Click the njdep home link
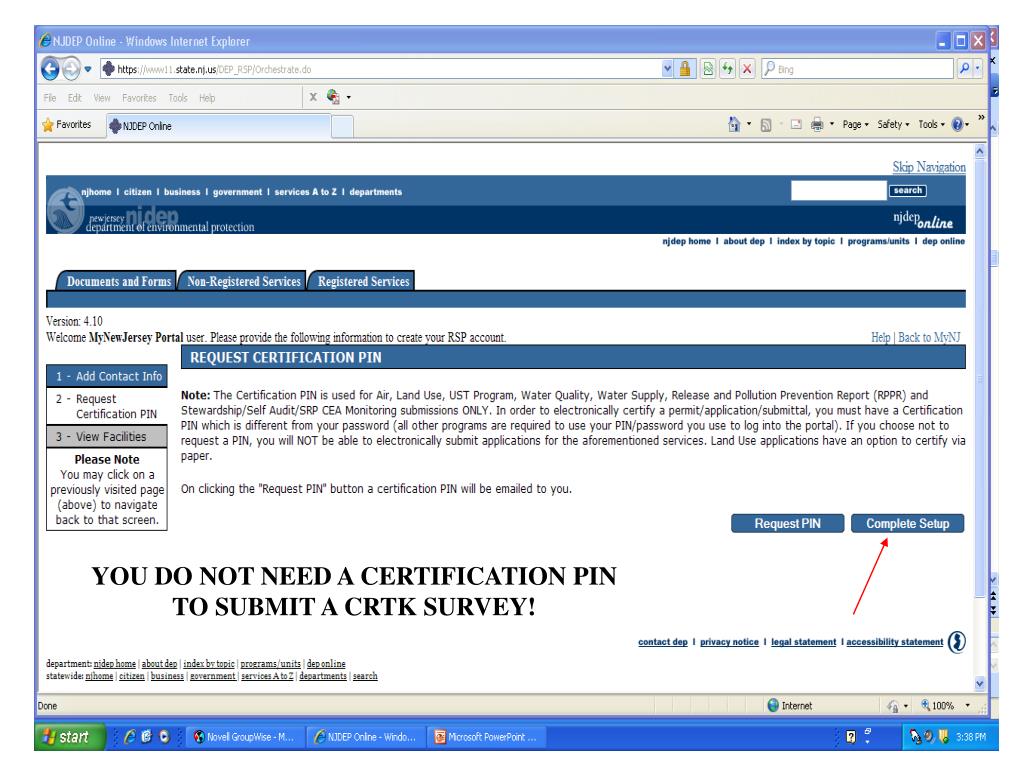Viewport: 1024px width, 768px height. (x=686, y=241)
